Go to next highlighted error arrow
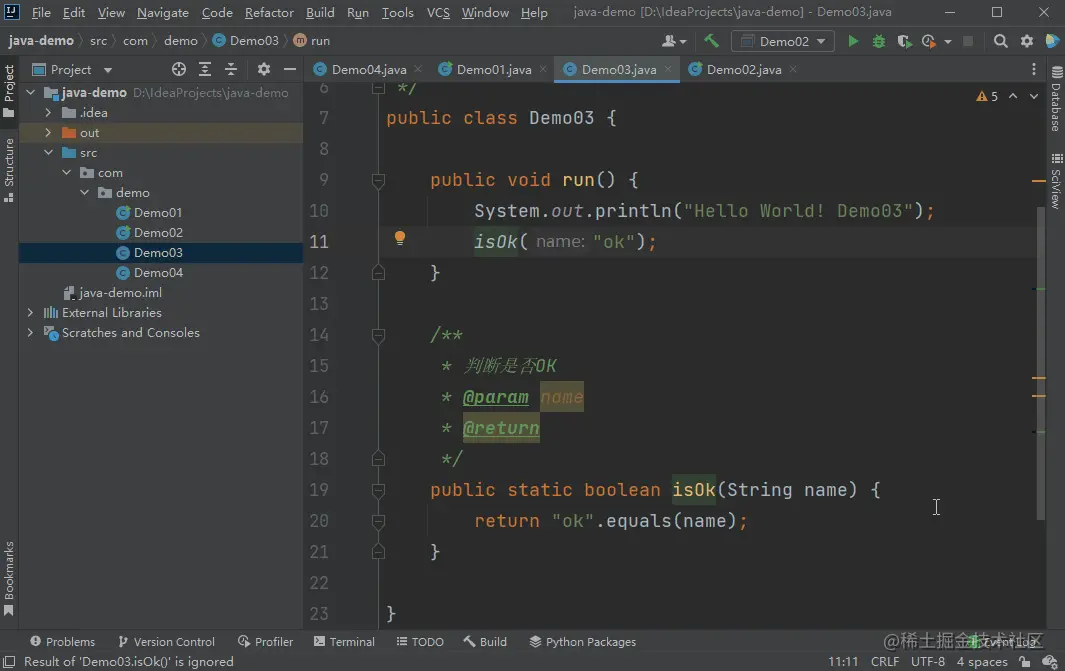This screenshot has width=1065, height=671. [1034, 96]
